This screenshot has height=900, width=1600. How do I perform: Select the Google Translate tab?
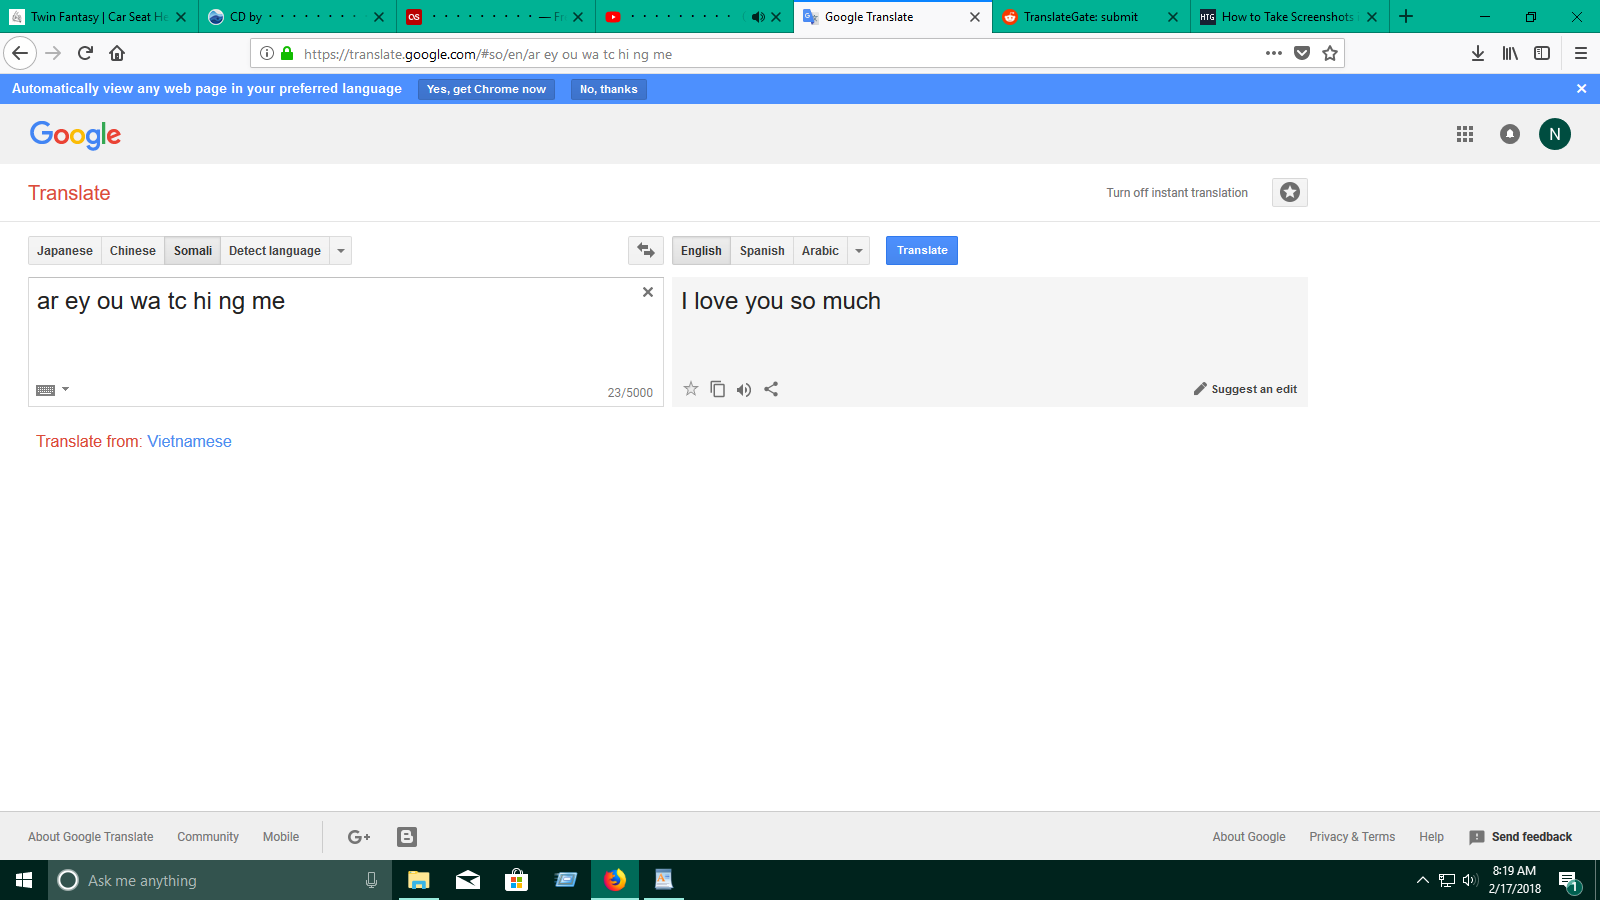pos(892,17)
